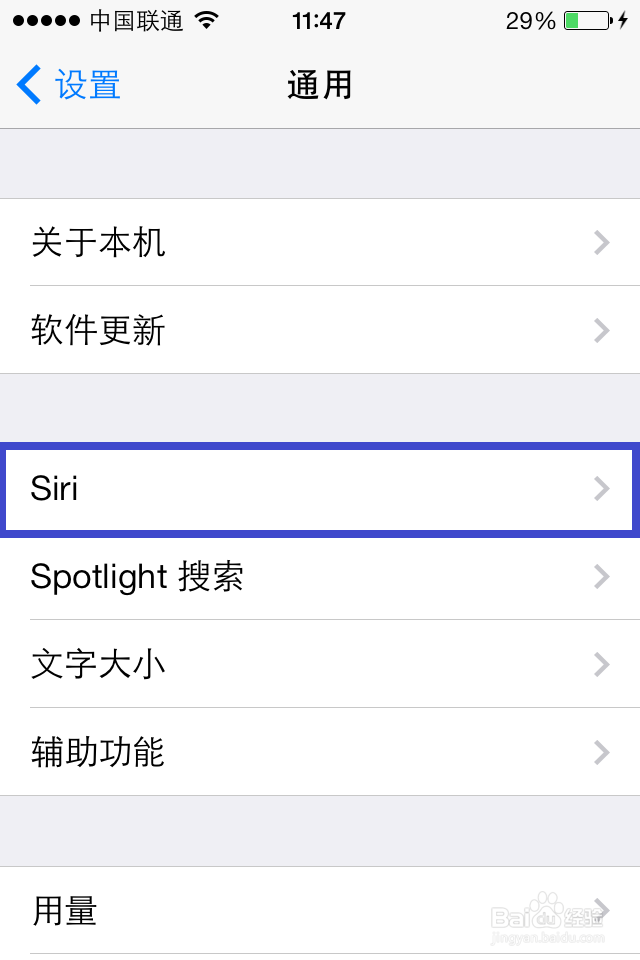Tap the chevron next to 软件更新
Image resolution: width=640 pixels, height=960 pixels.
601,330
